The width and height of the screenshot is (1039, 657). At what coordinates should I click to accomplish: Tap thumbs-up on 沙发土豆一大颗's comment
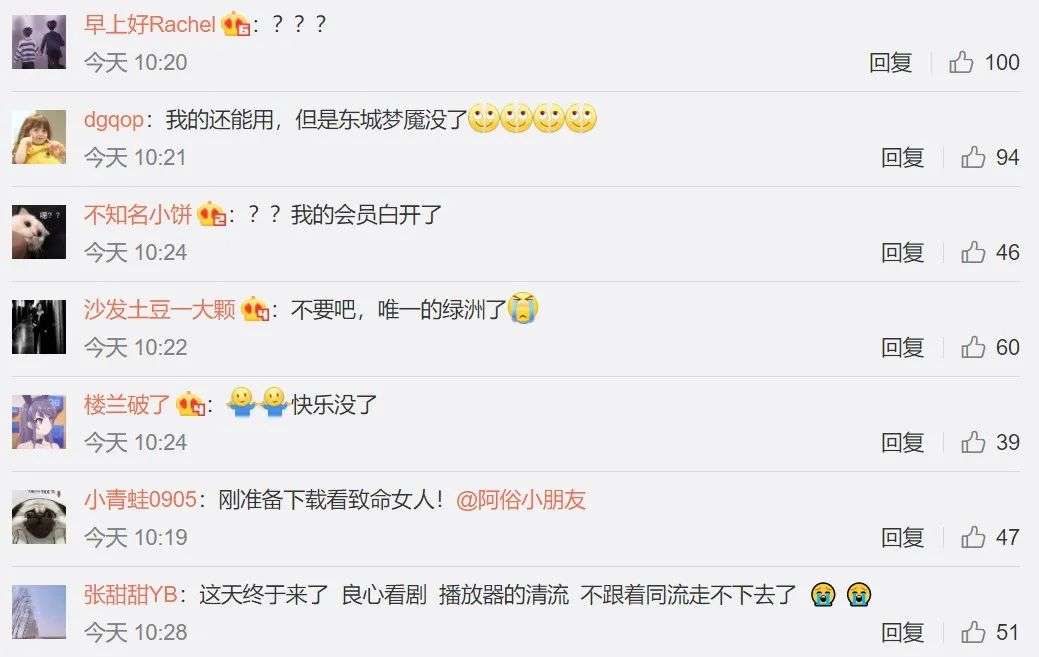(973, 347)
